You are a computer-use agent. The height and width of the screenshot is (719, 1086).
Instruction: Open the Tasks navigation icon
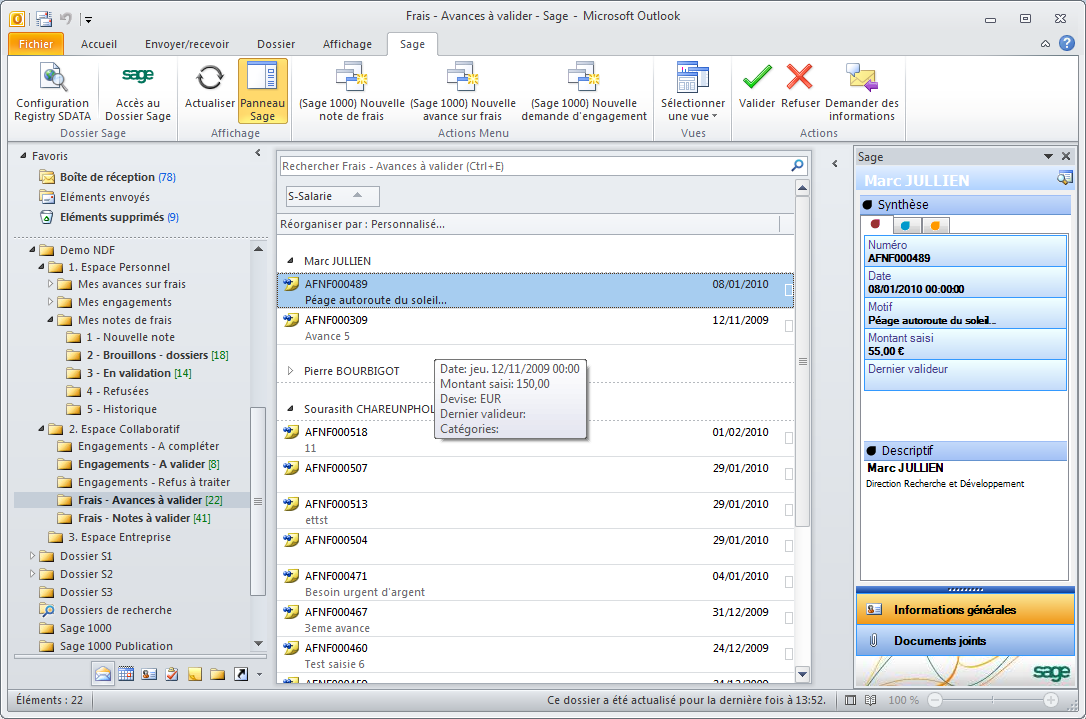172,673
